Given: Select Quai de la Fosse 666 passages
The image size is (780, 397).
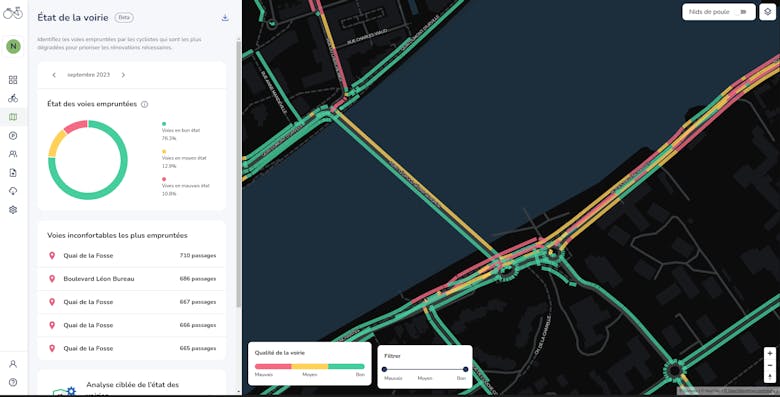Looking at the screenshot, I should click(132, 325).
